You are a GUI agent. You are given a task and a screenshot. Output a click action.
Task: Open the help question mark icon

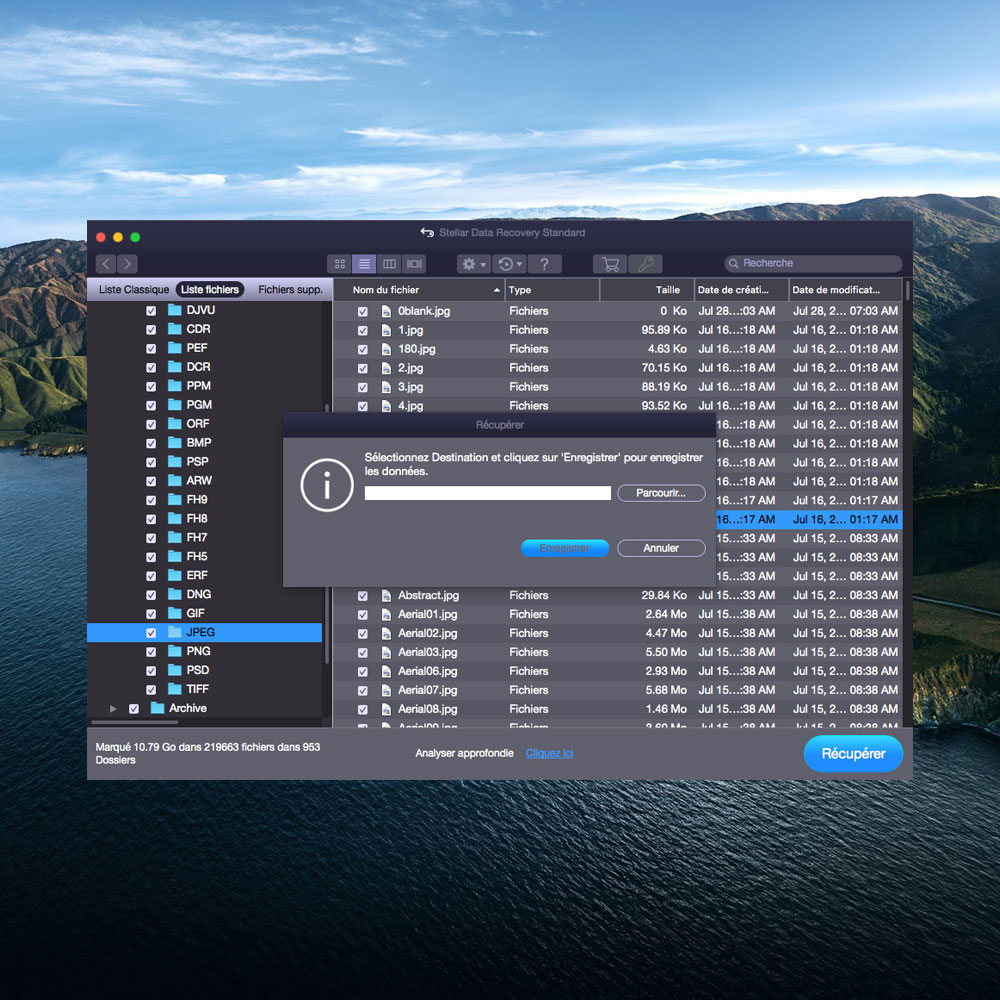tap(544, 264)
